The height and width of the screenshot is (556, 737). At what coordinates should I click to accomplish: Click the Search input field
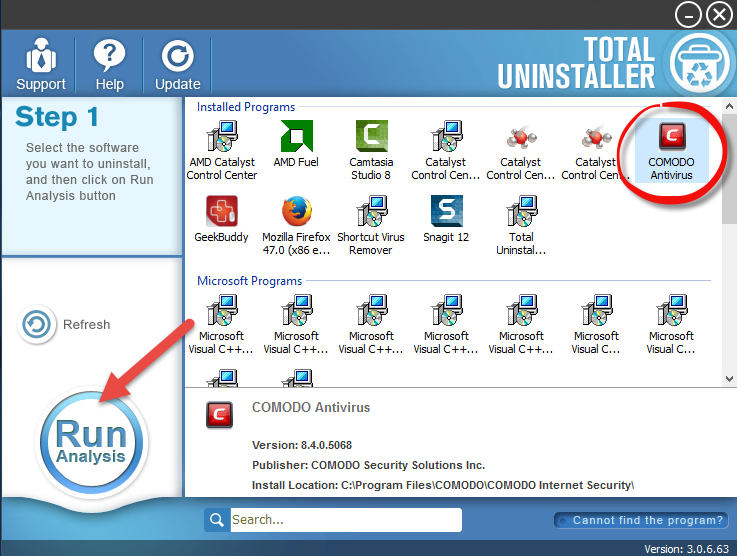345,519
